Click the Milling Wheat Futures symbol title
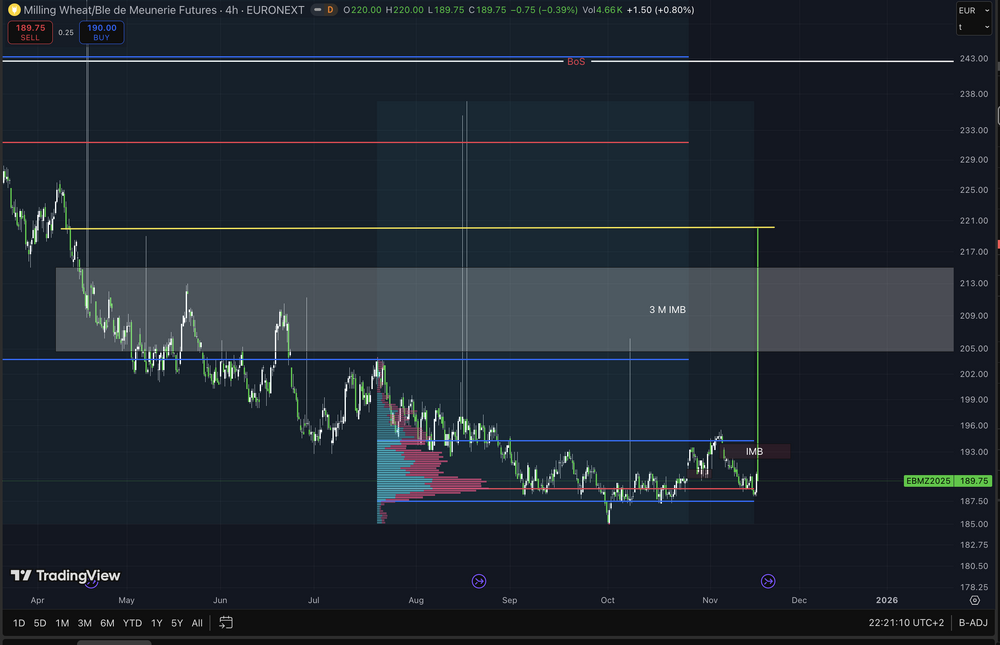This screenshot has width=1000, height=645. [164, 10]
